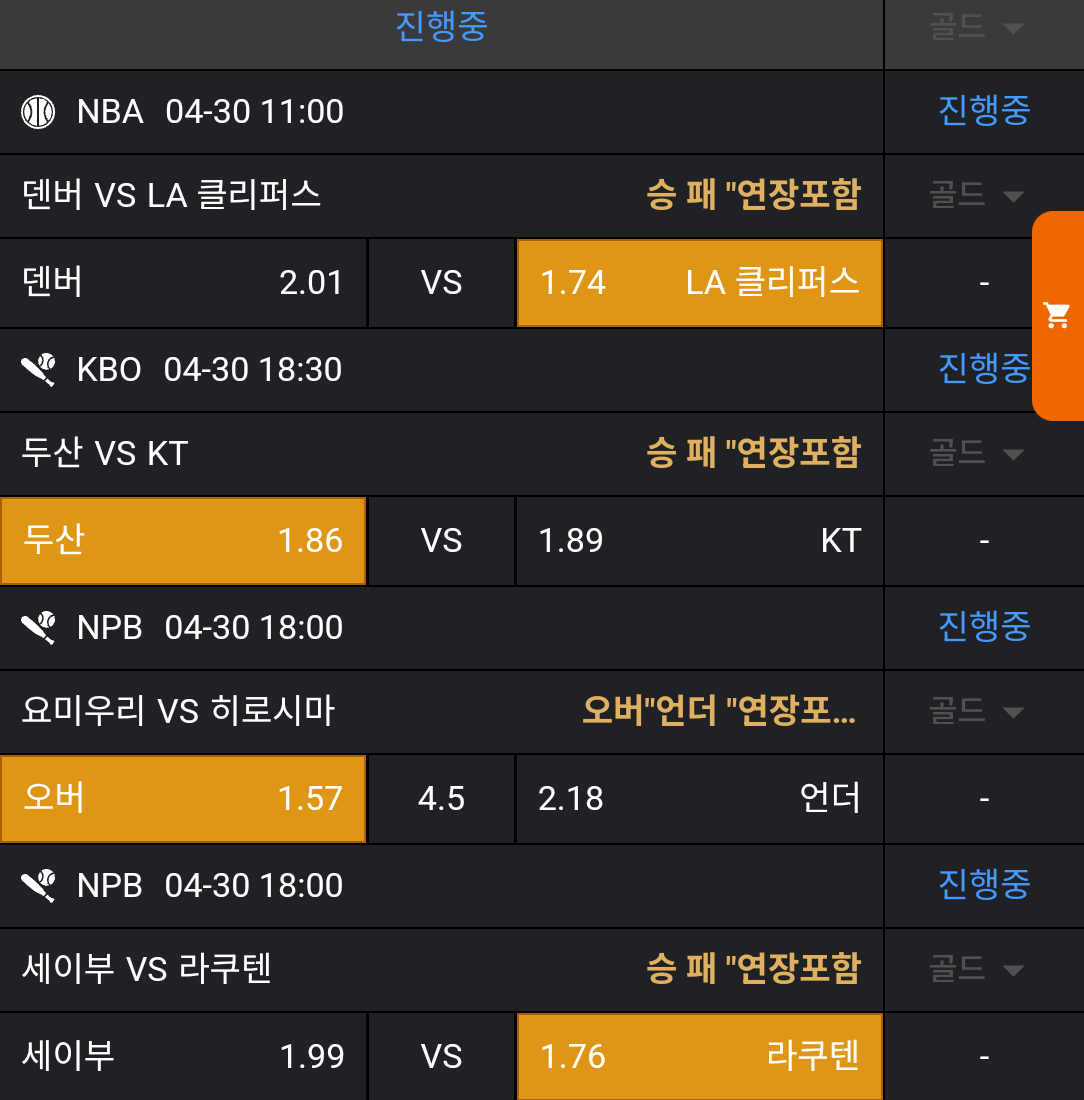Image resolution: width=1084 pixels, height=1100 pixels.
Task: Click the baseball icon beside 세이부 match
Action: [x=38, y=886]
